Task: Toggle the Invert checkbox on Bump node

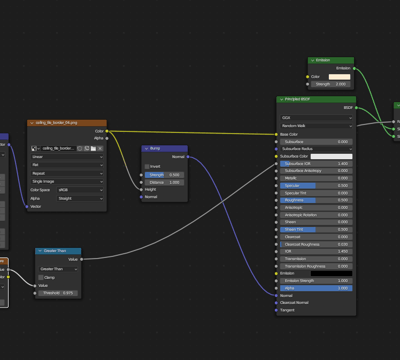Action: point(147,166)
